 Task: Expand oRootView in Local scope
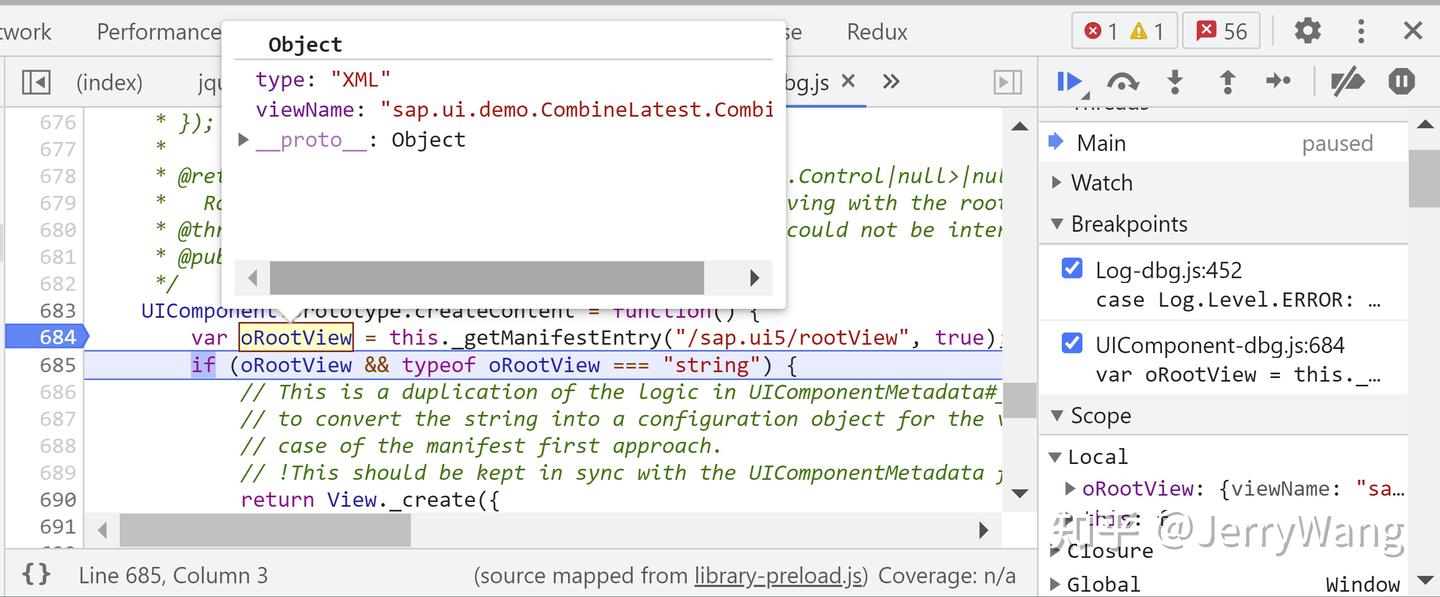pos(1070,489)
